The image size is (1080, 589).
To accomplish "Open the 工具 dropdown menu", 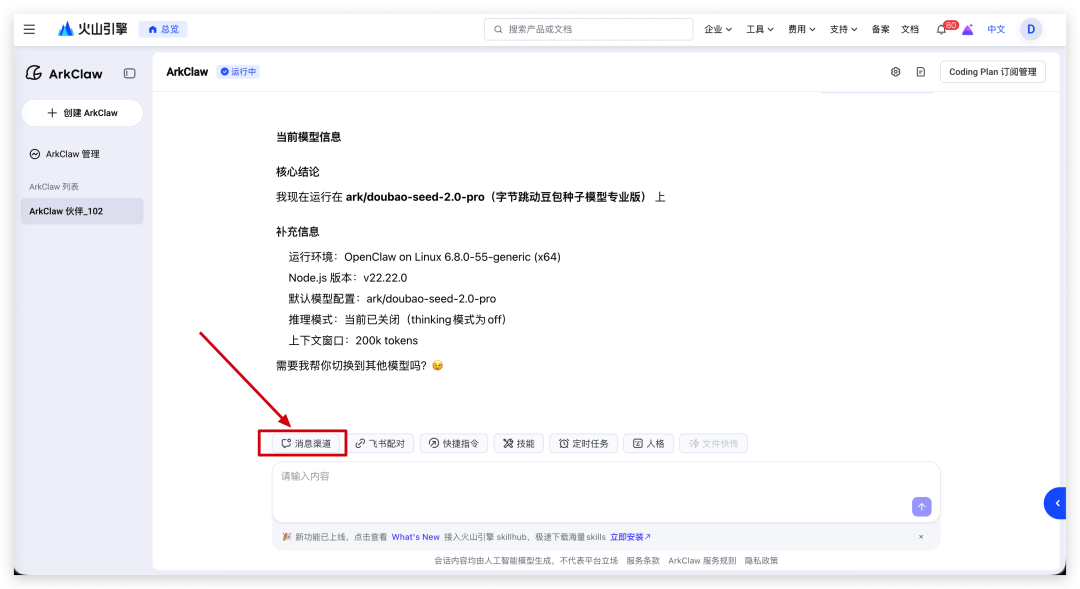I will 760,29.
